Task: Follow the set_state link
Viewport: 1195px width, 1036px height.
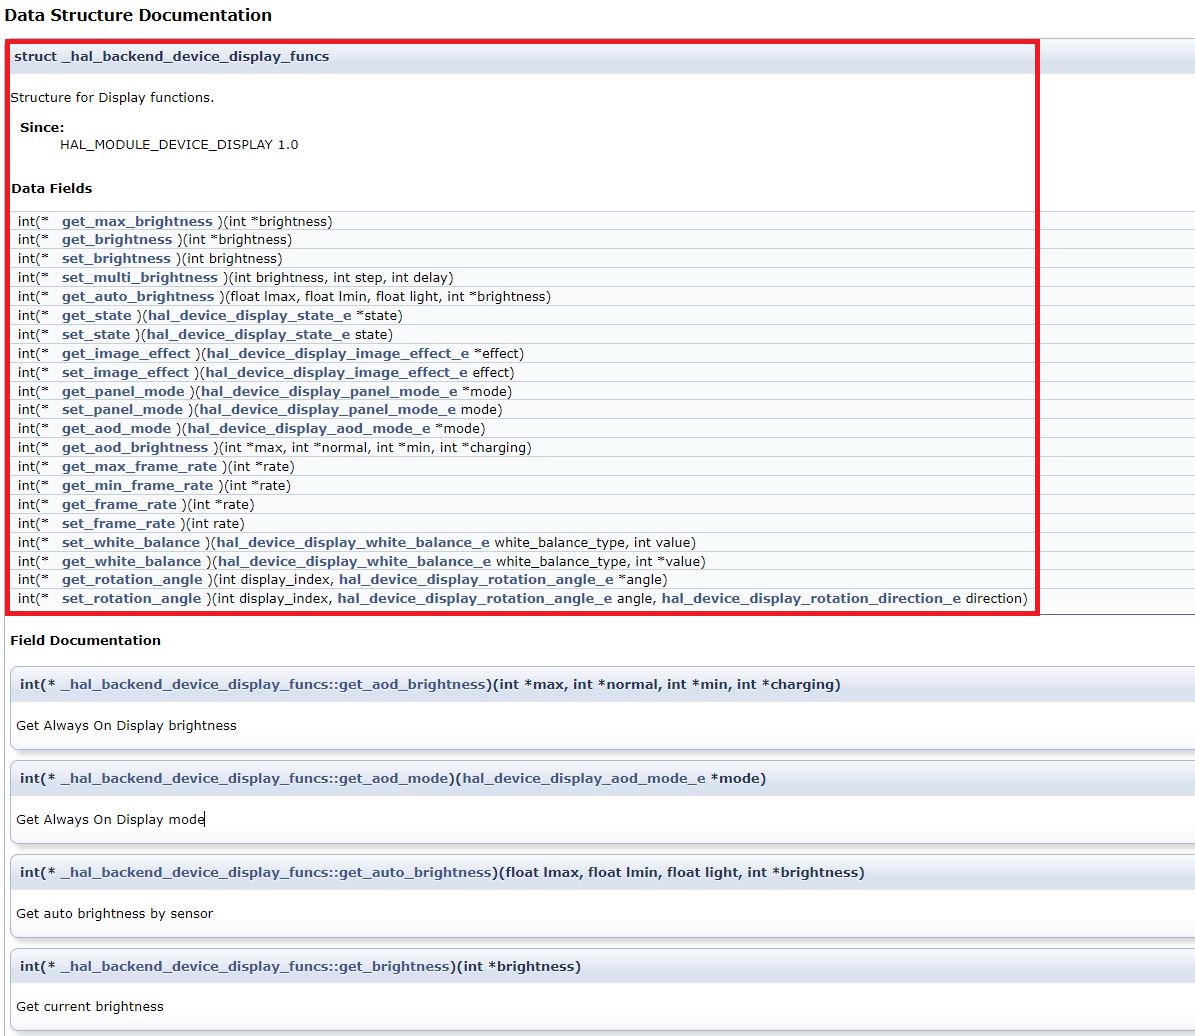Action: 95,334
